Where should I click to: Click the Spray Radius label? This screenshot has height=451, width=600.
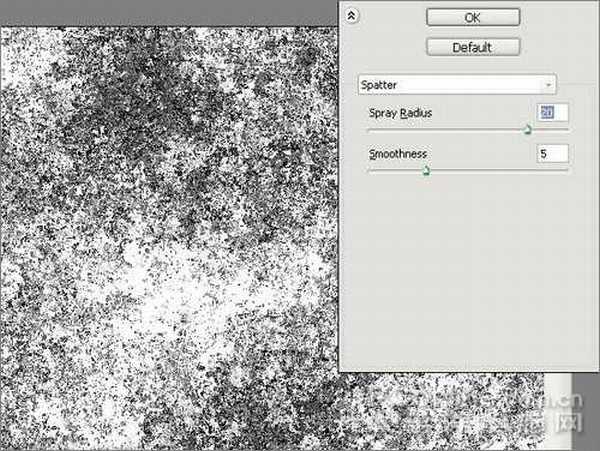point(401,114)
